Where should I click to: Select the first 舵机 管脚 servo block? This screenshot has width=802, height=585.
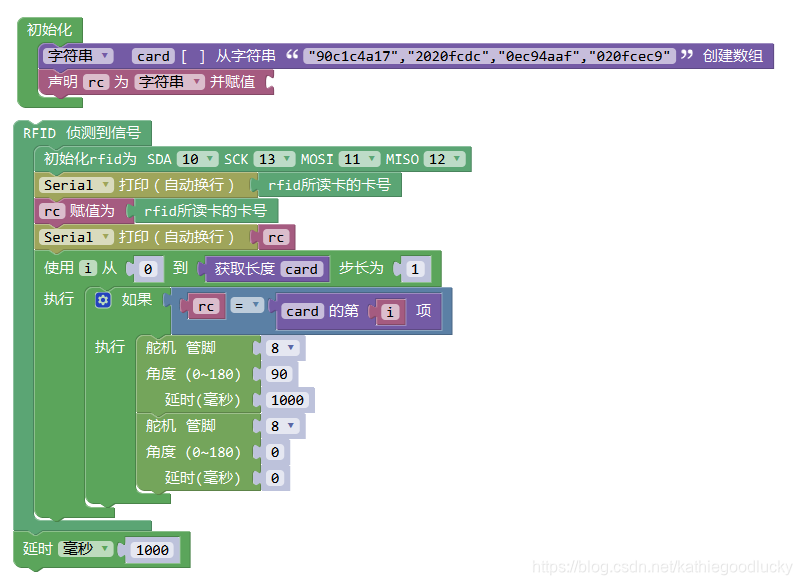coord(199,374)
